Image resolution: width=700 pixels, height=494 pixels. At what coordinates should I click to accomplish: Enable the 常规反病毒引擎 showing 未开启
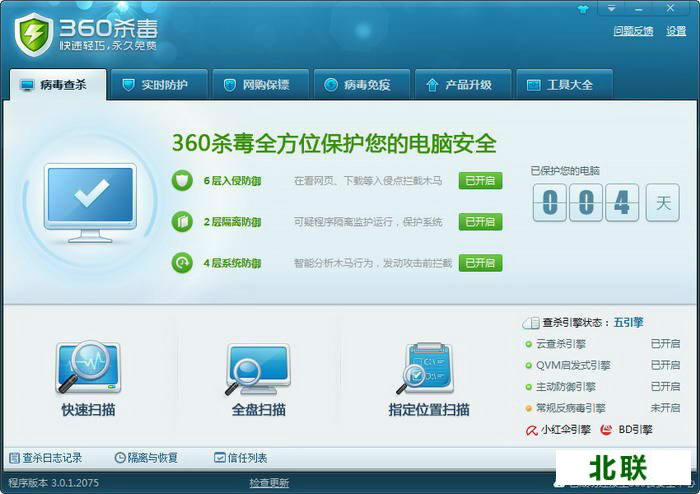pos(665,408)
